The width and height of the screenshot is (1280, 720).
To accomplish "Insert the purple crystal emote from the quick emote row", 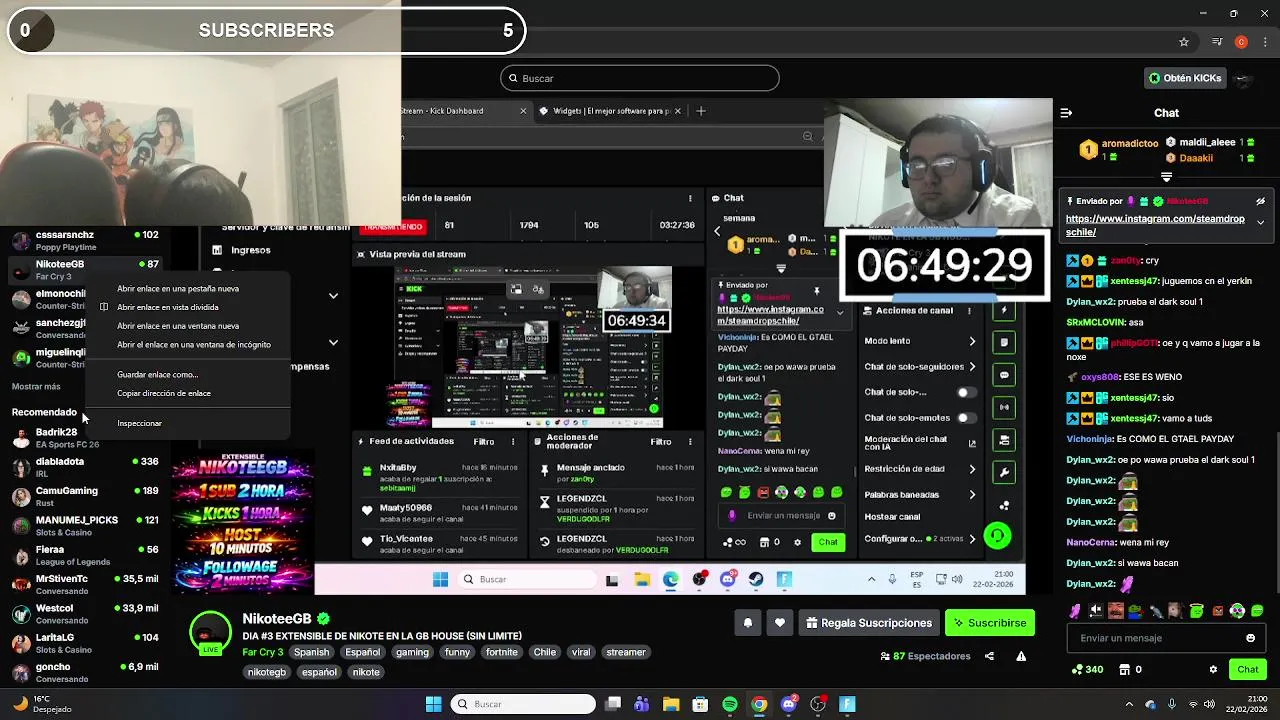I will click(1075, 611).
